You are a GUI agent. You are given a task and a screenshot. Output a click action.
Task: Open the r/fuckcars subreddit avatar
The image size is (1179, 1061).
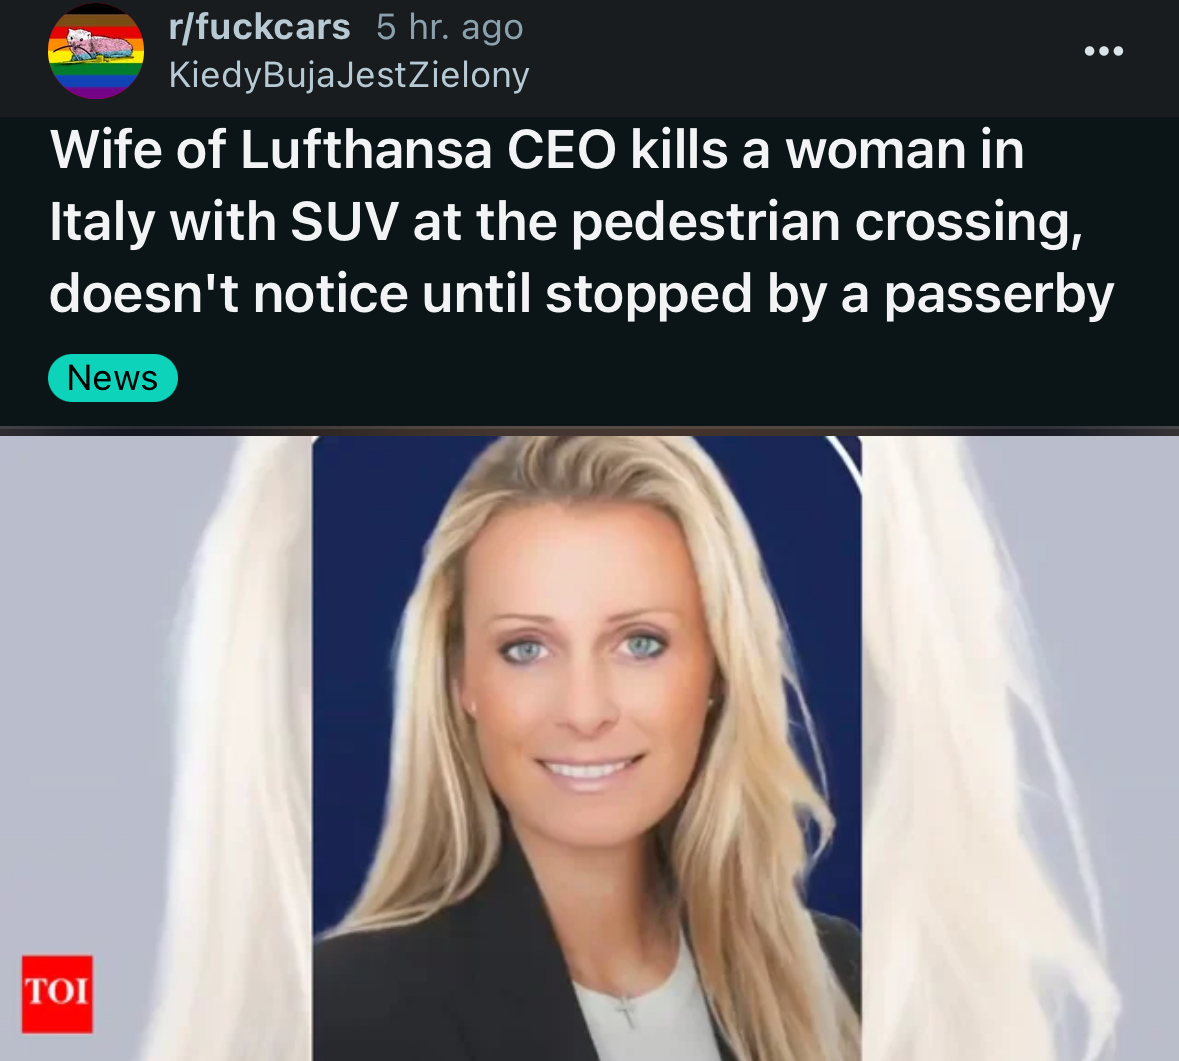tap(95, 51)
